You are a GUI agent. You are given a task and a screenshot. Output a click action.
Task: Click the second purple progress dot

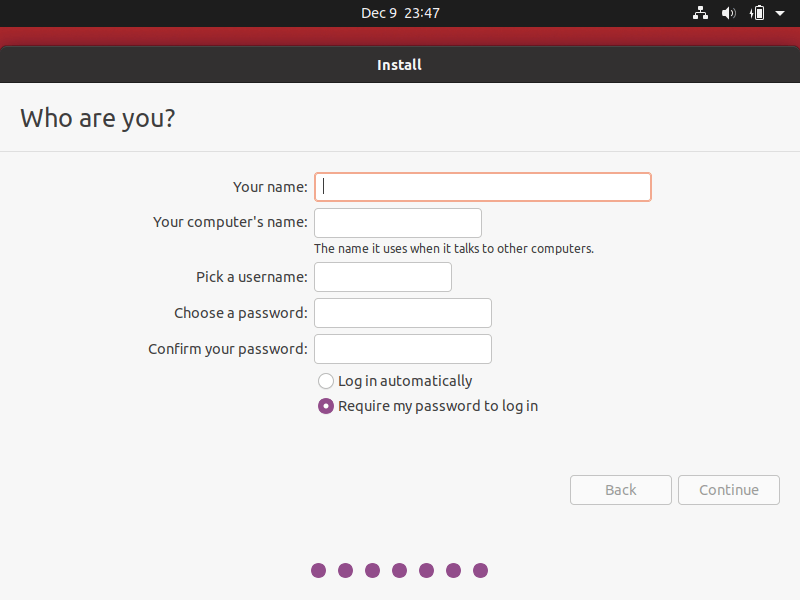click(345, 570)
